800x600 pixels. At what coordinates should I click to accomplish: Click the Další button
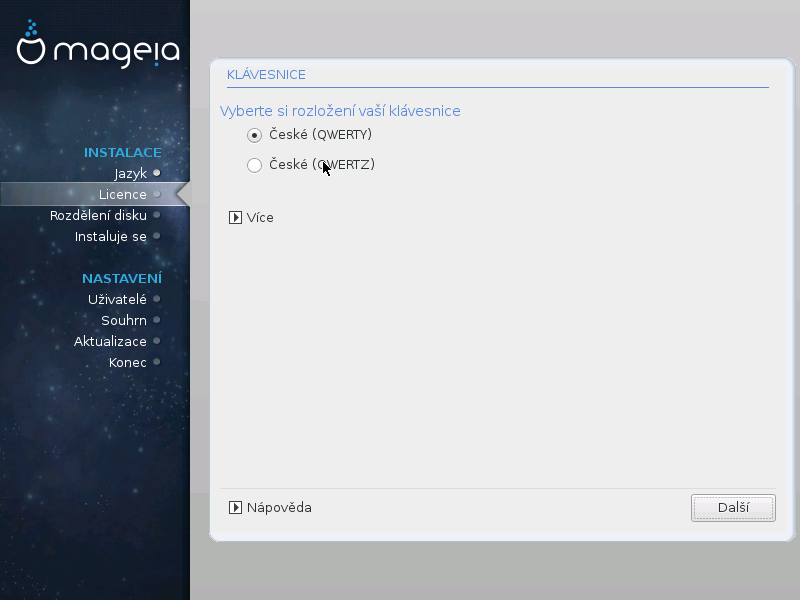[733, 508]
